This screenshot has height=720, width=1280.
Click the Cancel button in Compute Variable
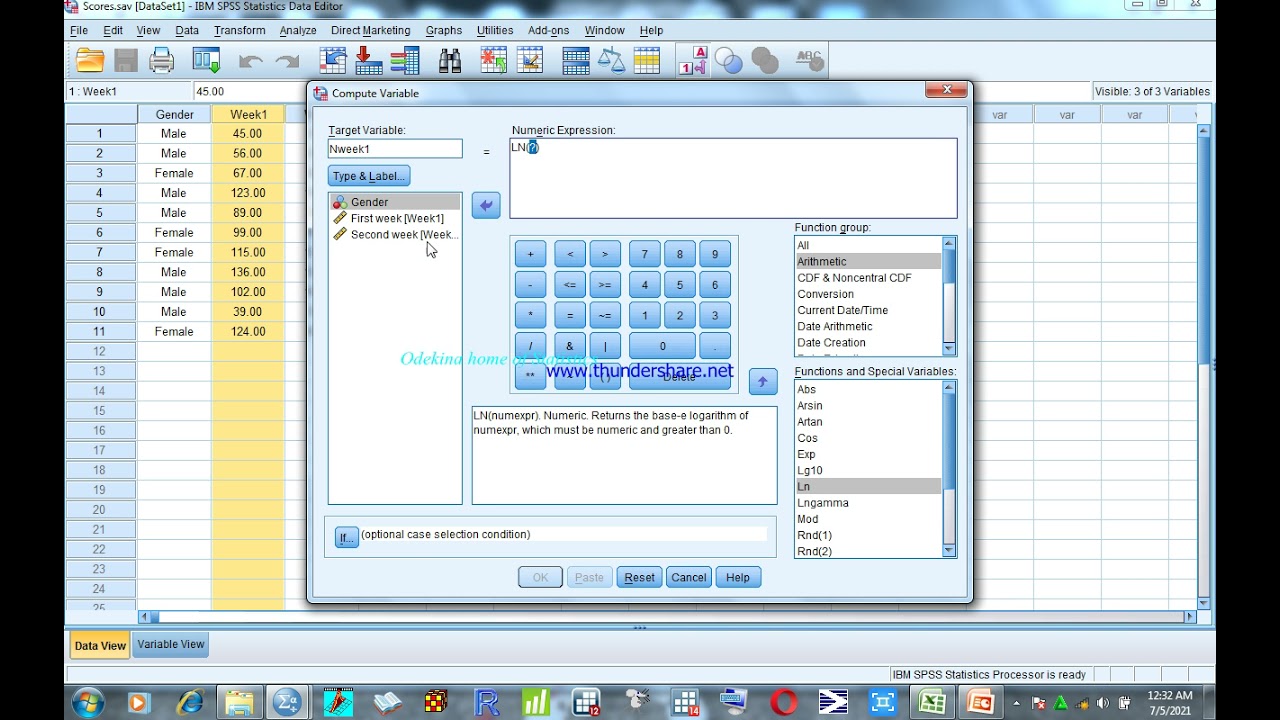coord(689,577)
